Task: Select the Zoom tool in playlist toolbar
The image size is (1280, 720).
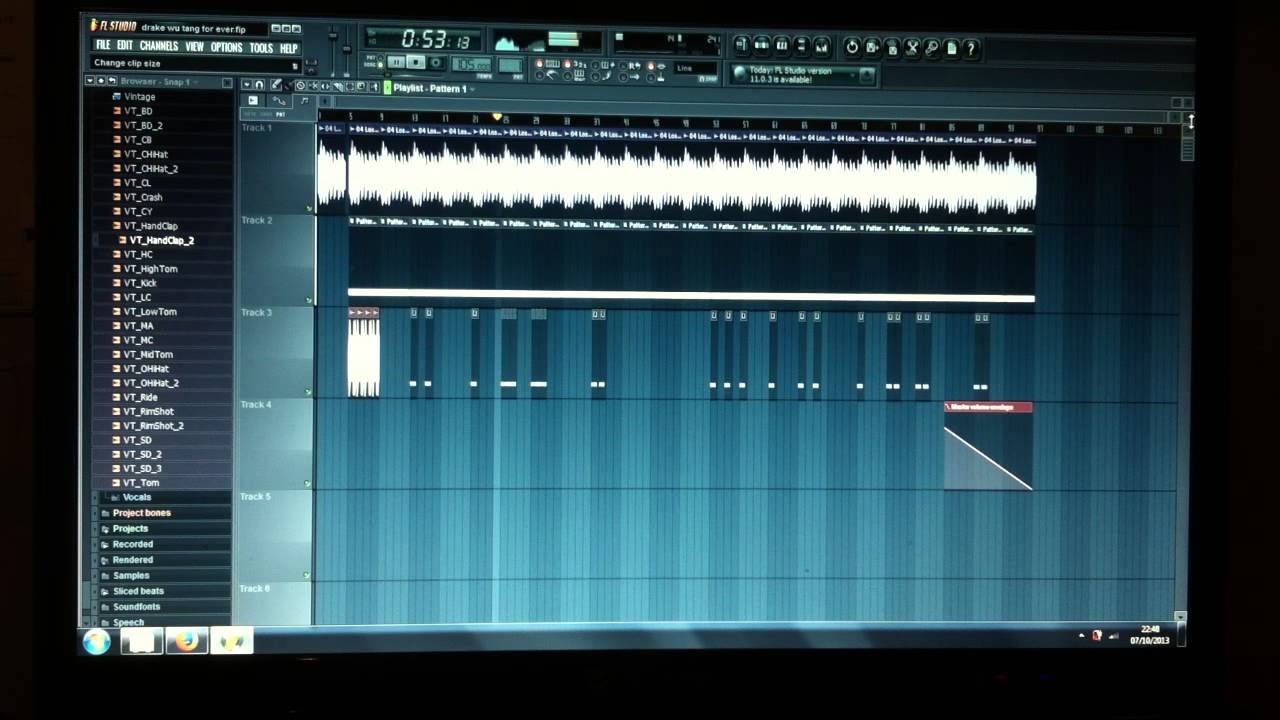Action: tap(361, 86)
